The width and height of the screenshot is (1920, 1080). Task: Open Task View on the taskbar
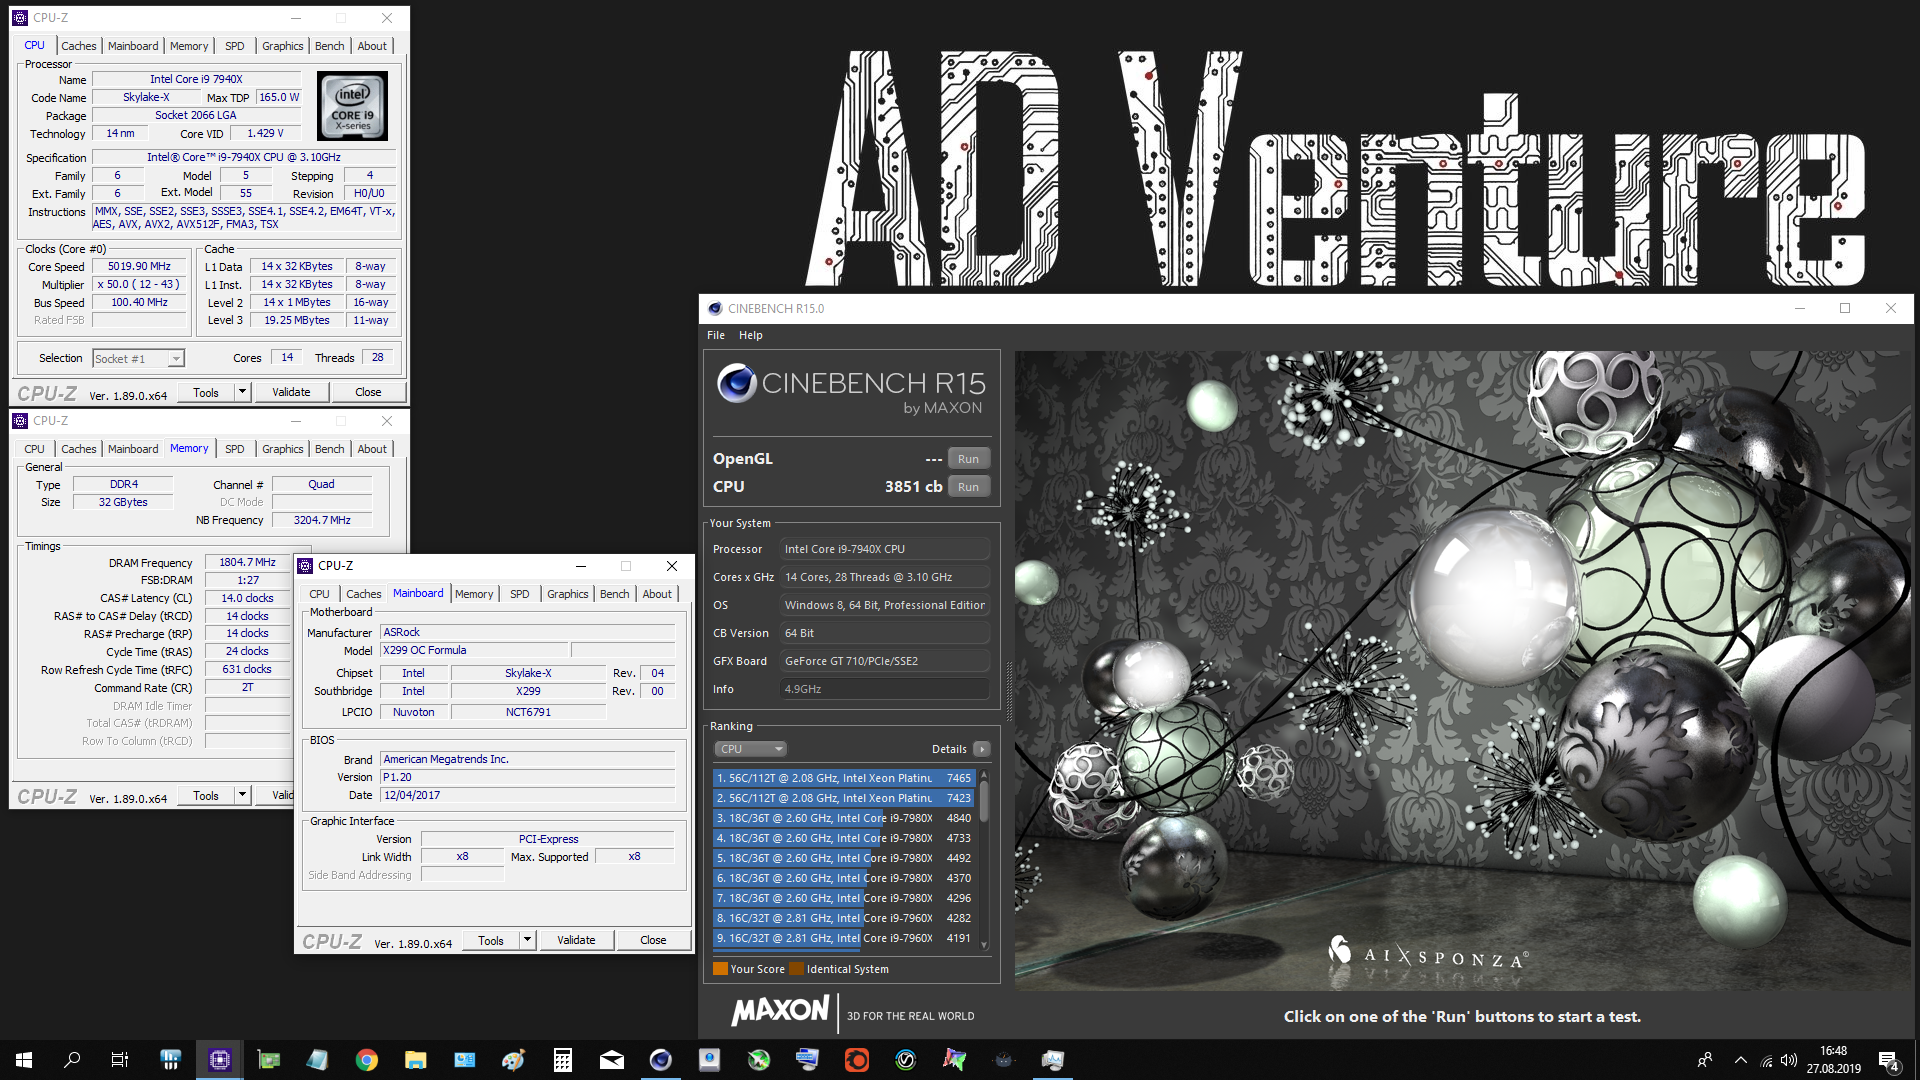pyautogui.click(x=120, y=1060)
